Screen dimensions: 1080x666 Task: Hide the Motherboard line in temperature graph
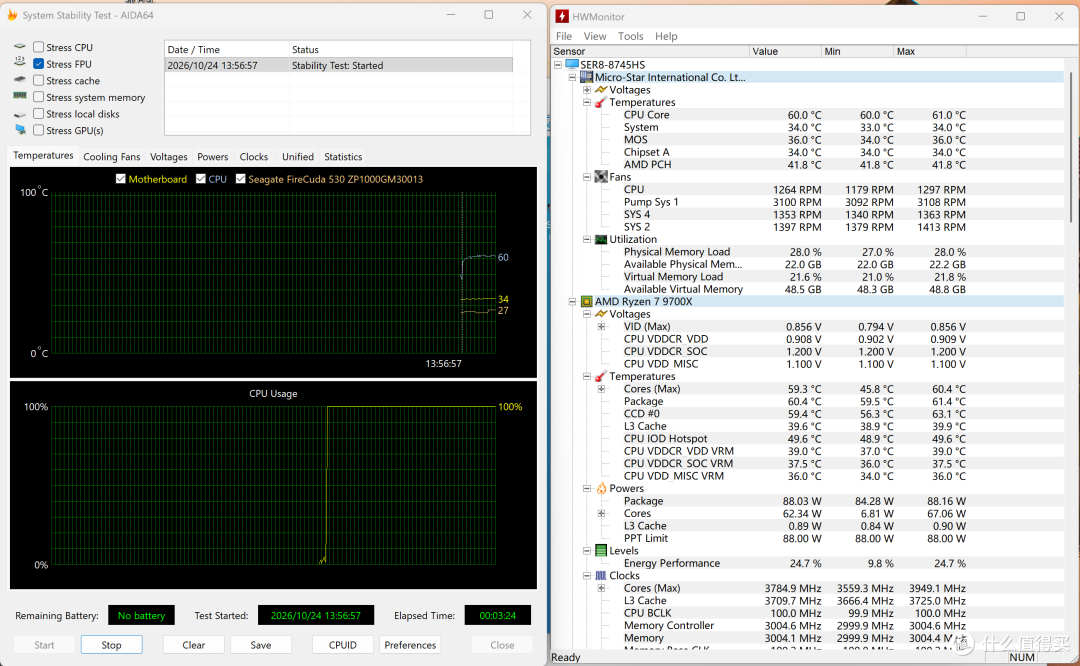tap(121, 179)
